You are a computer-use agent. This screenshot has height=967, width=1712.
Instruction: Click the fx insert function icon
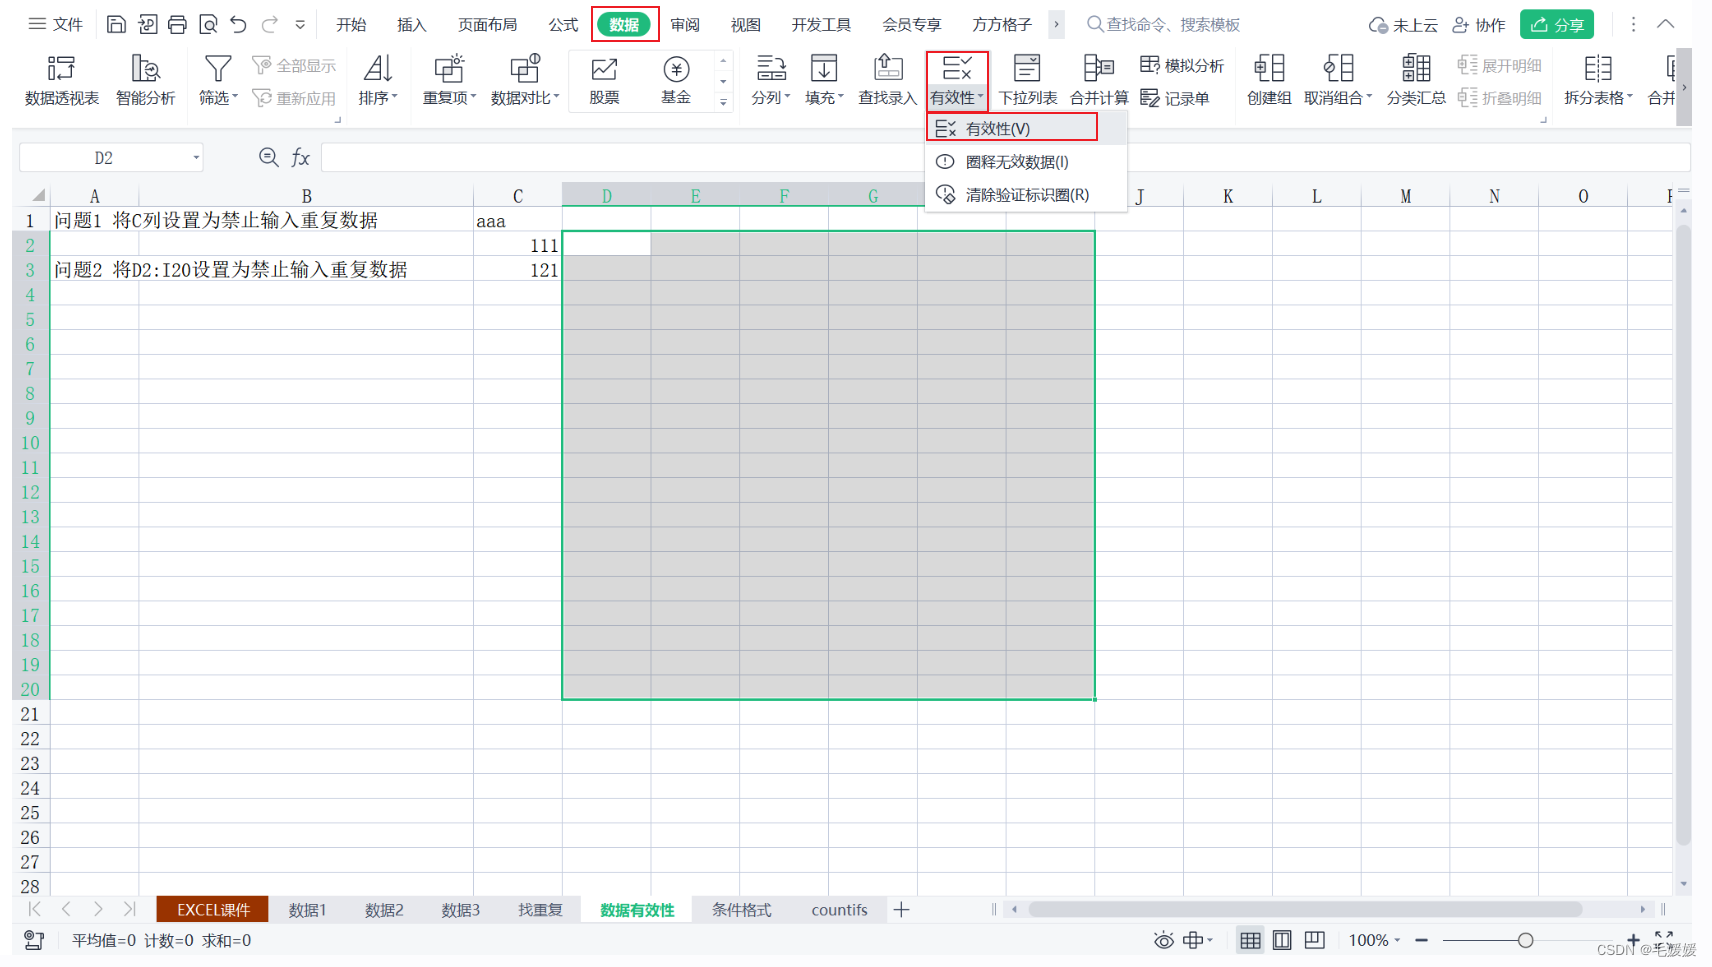(300, 157)
